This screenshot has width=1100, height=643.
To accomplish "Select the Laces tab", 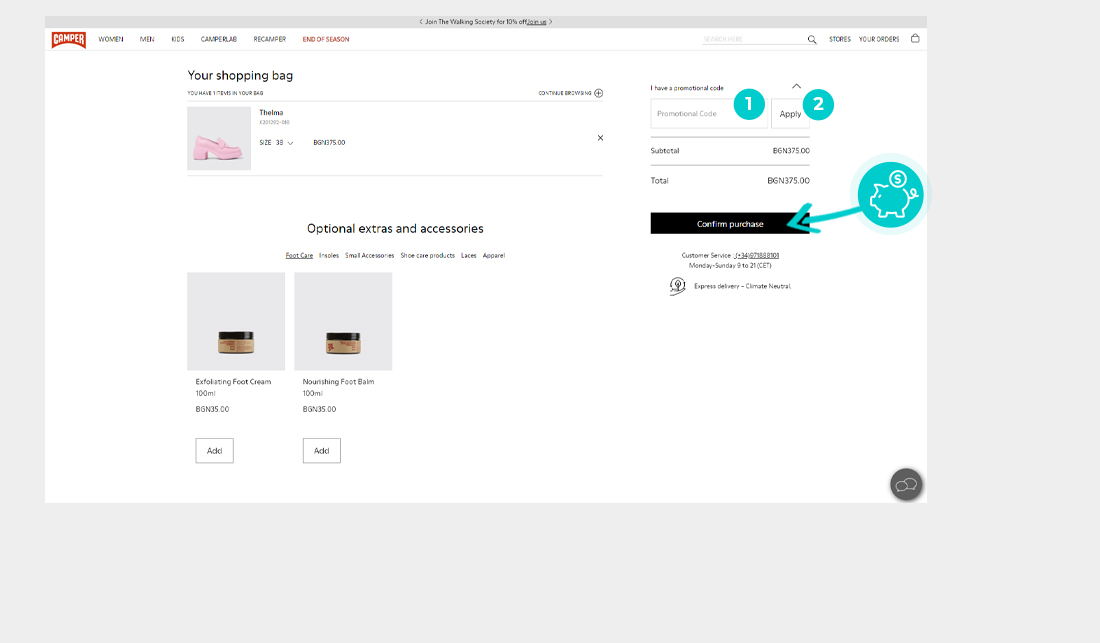I will pyautogui.click(x=469, y=255).
